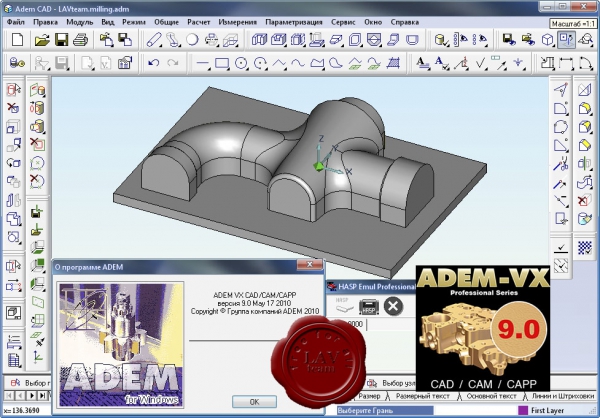Open the Правка menu
Viewport: 600px width, 418px height.
point(46,22)
